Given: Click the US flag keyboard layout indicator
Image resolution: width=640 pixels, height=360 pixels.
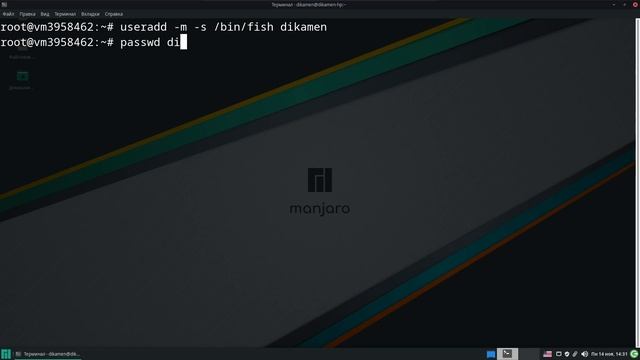Looking at the screenshot, I should 548,354.
